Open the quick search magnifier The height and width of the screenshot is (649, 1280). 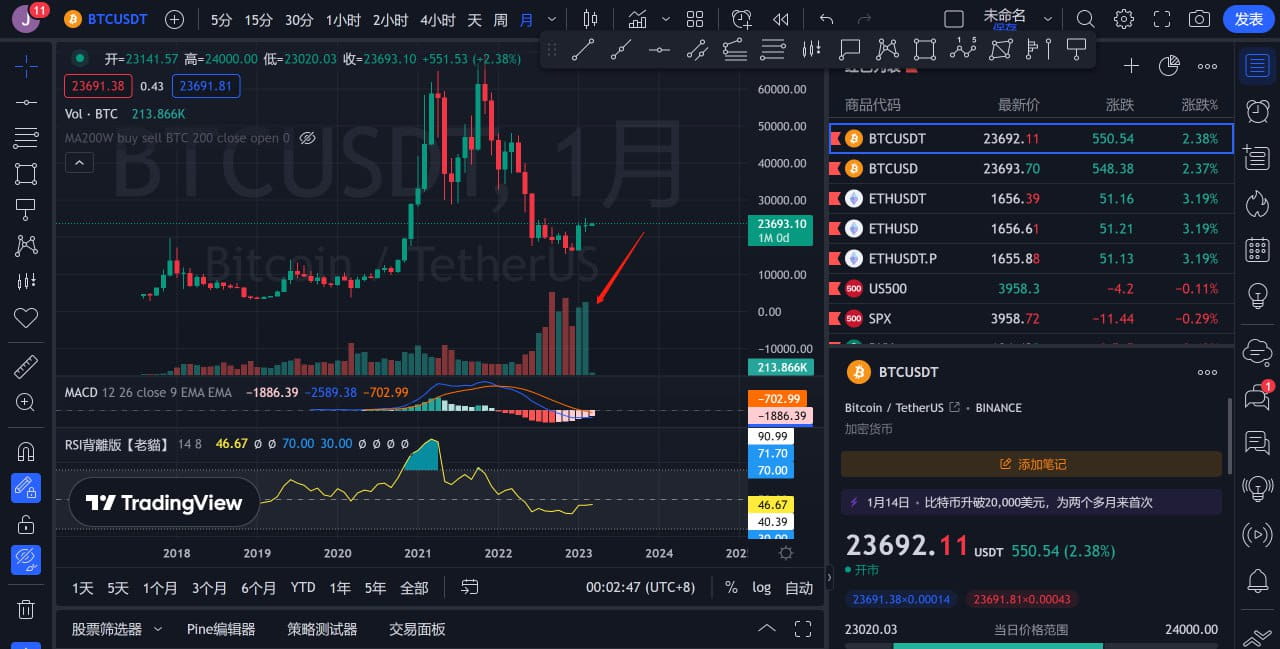(x=1085, y=19)
